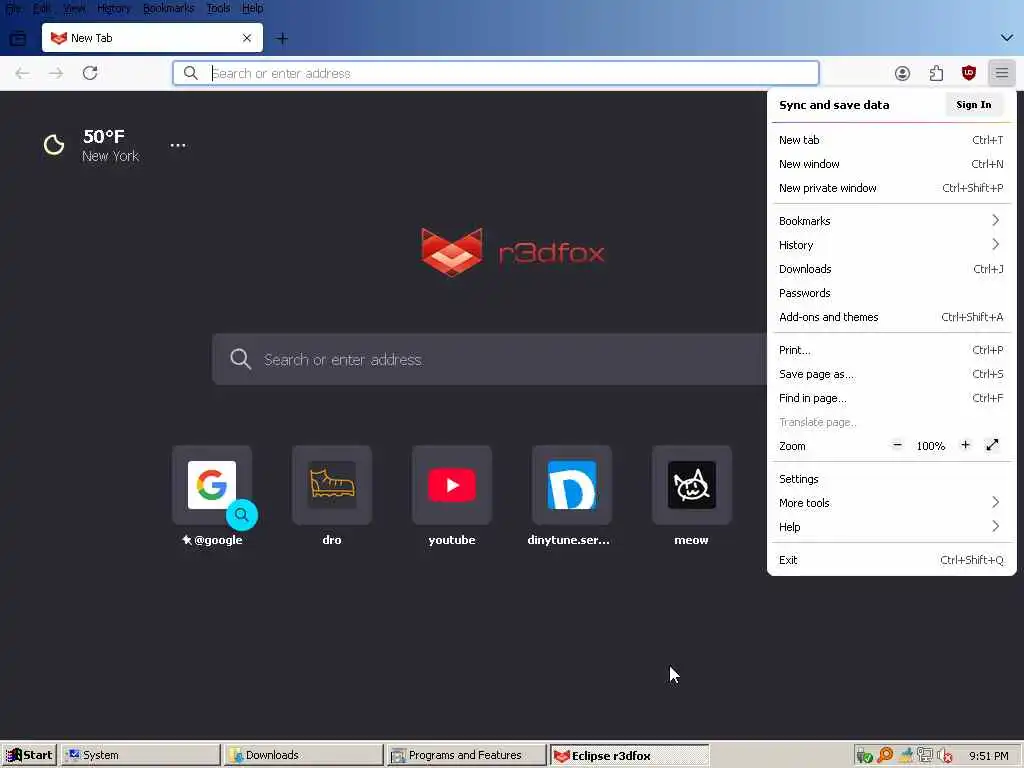Reload the page with refresh icon
The width and height of the screenshot is (1024, 768).
(x=90, y=73)
